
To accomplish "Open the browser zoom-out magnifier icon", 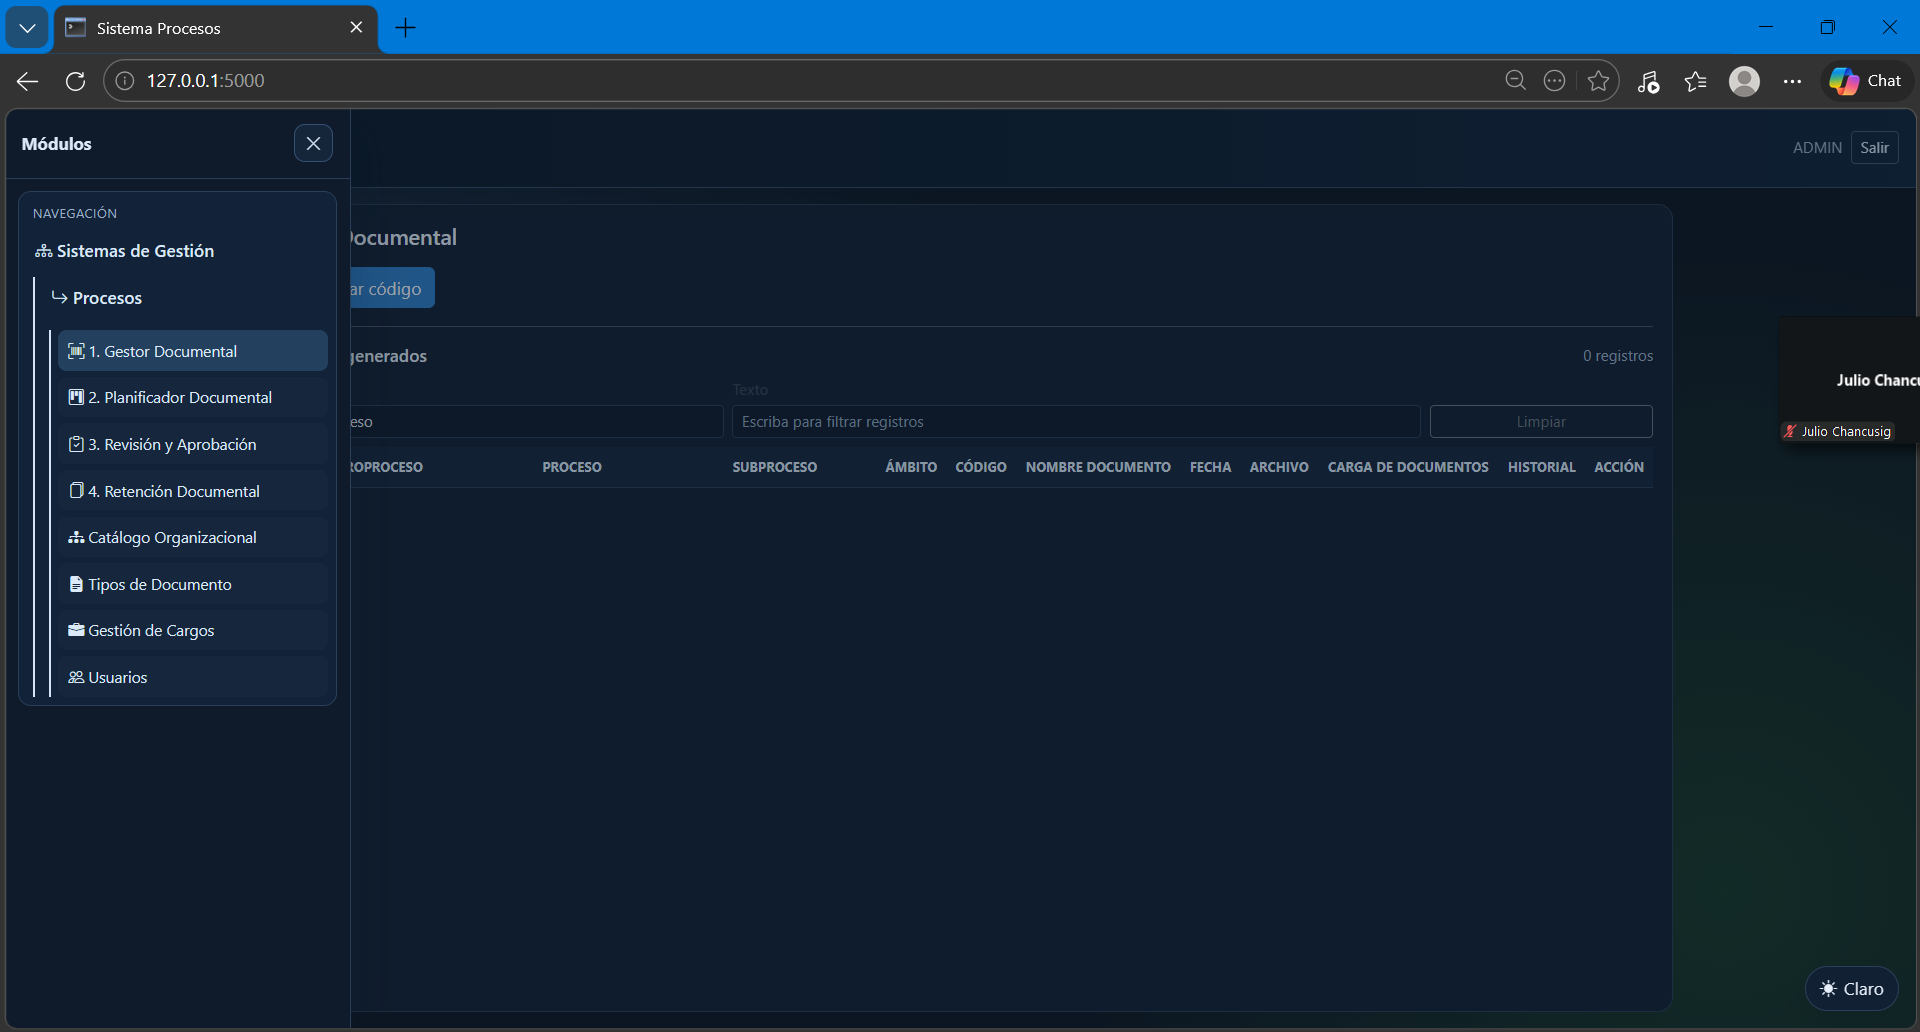I will (1515, 81).
